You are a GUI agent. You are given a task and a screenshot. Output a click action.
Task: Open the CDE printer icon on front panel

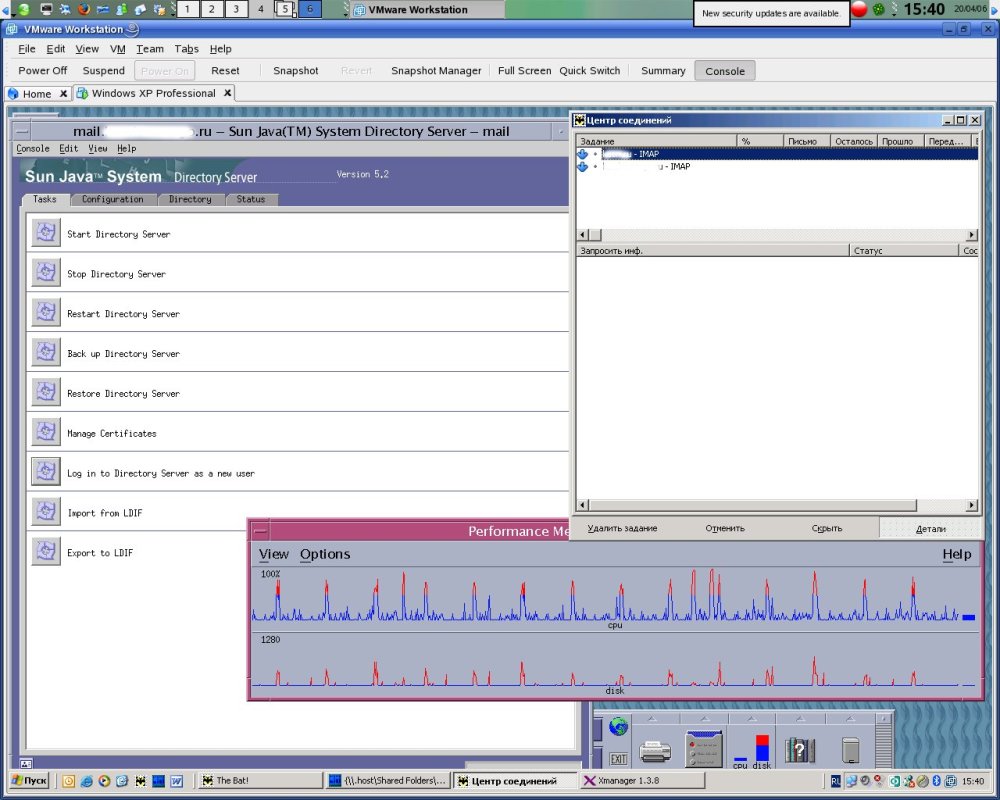[x=654, y=751]
